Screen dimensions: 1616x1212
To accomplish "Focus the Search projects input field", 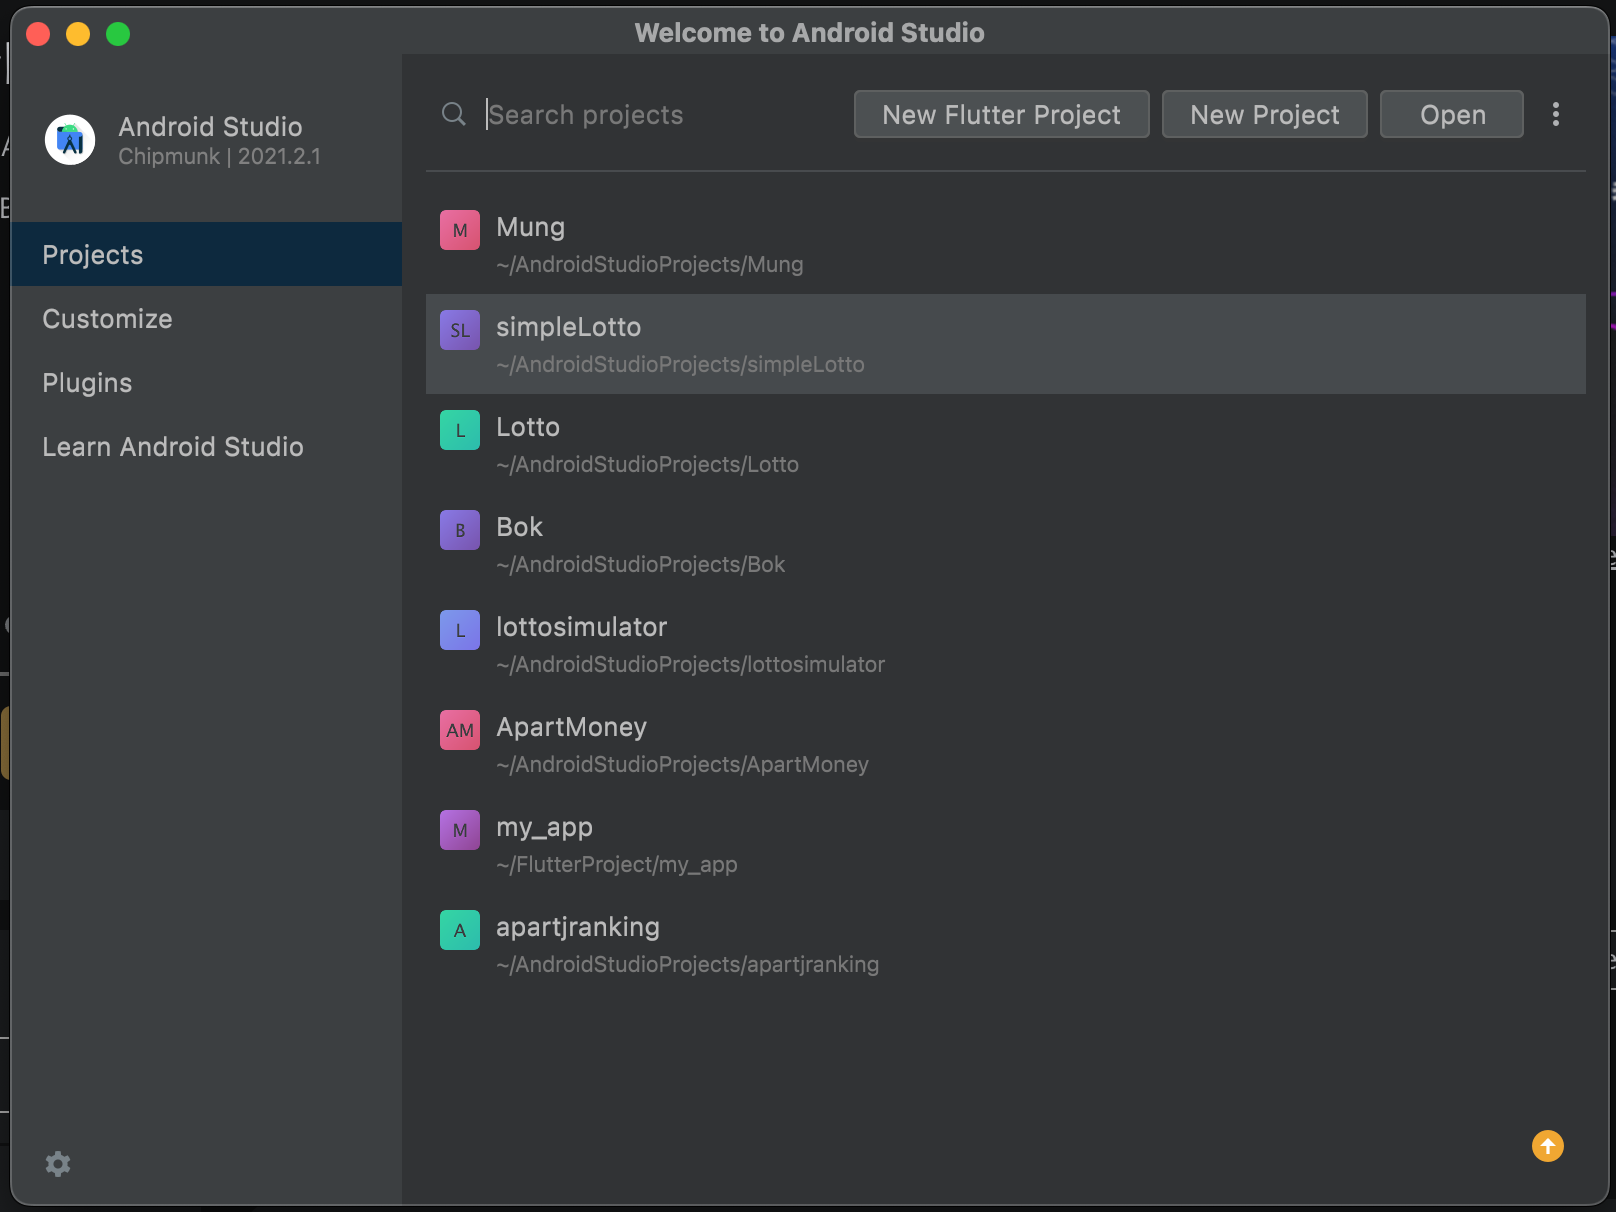I will [x=660, y=114].
